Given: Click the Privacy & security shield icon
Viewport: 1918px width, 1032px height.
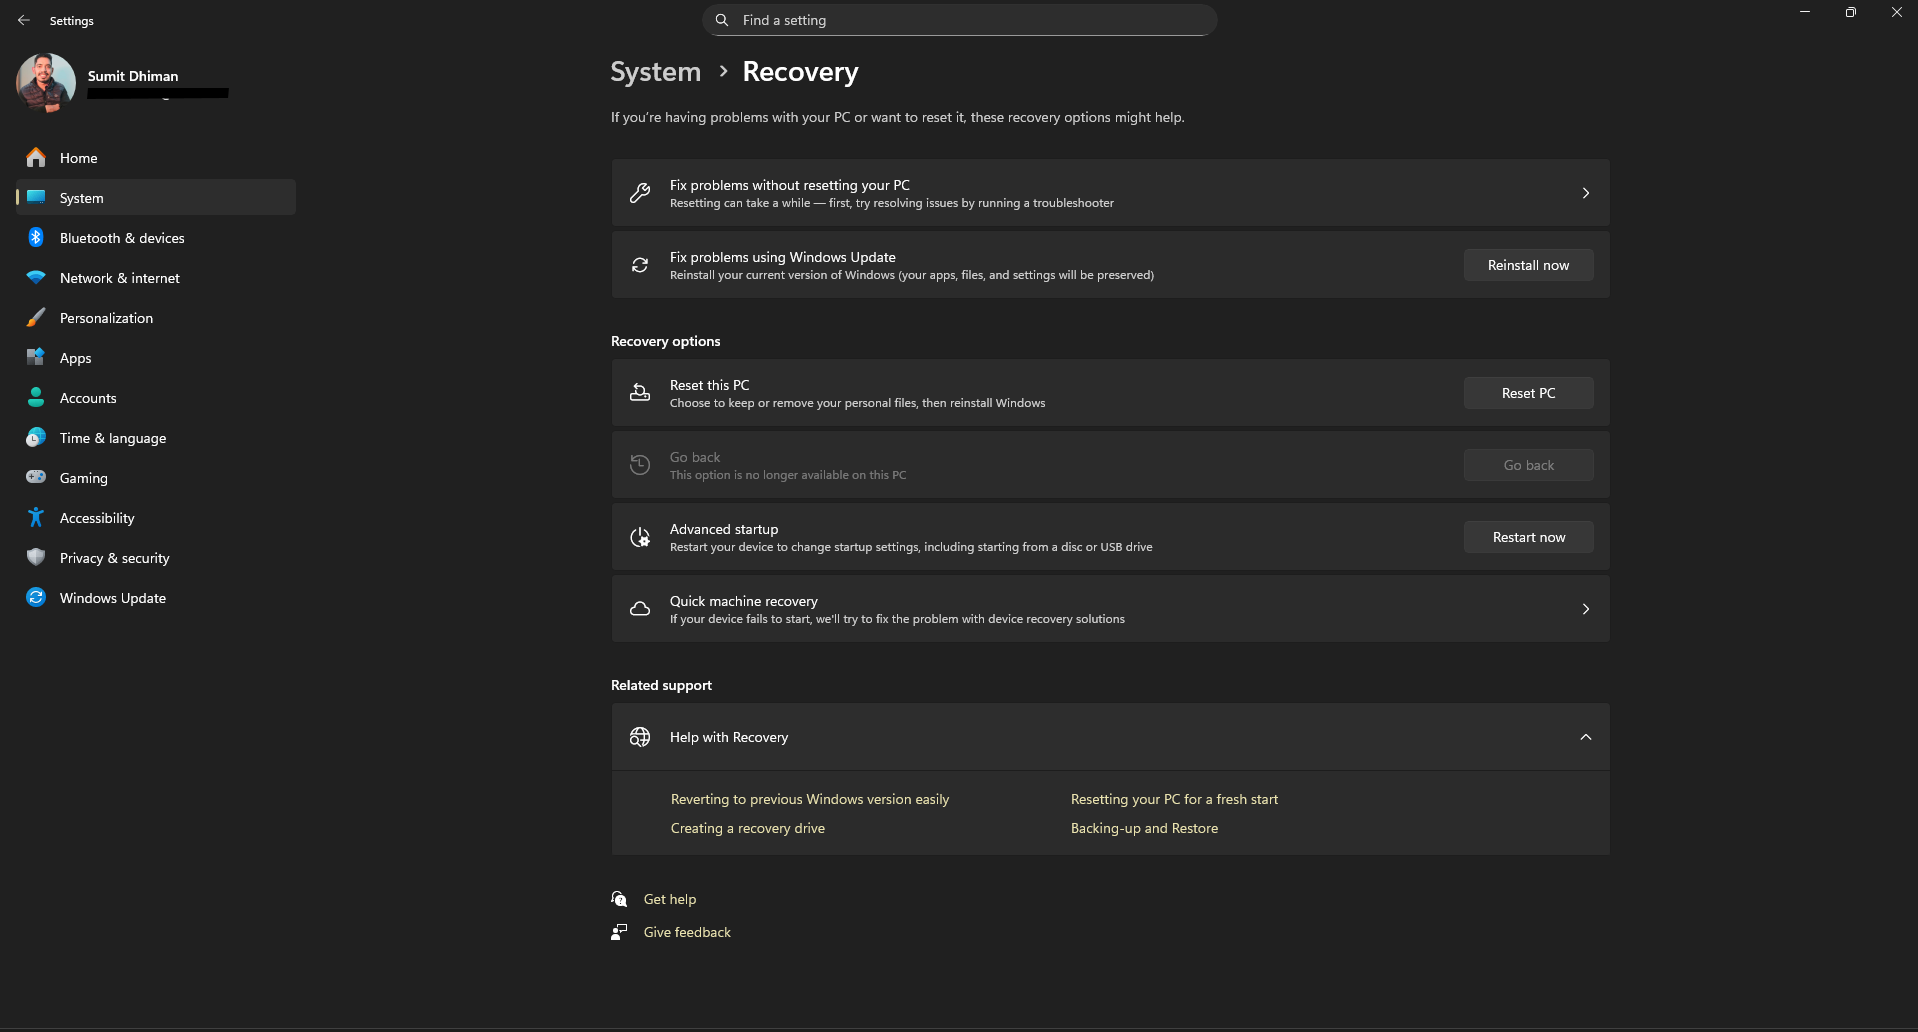Looking at the screenshot, I should [x=36, y=557].
